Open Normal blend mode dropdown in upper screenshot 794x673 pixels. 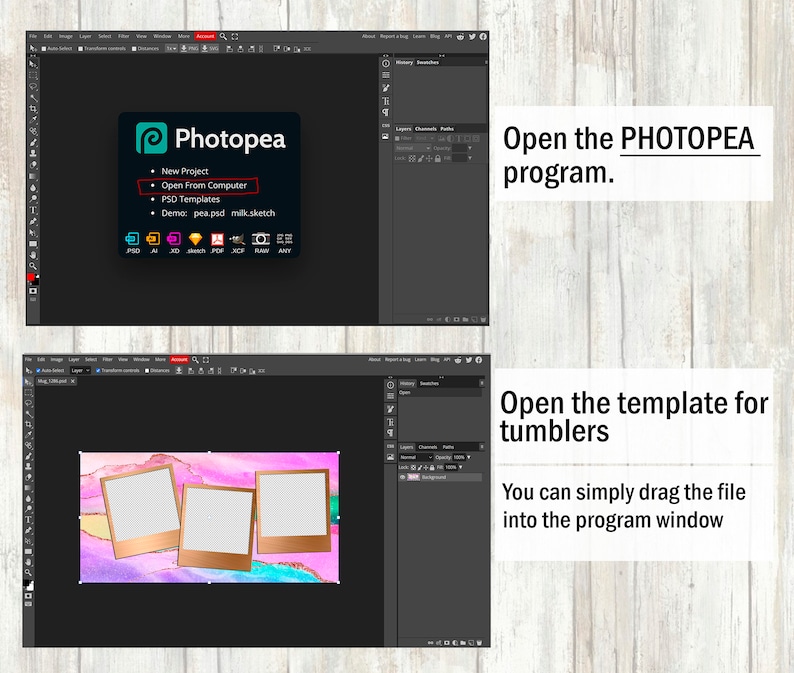[x=413, y=148]
